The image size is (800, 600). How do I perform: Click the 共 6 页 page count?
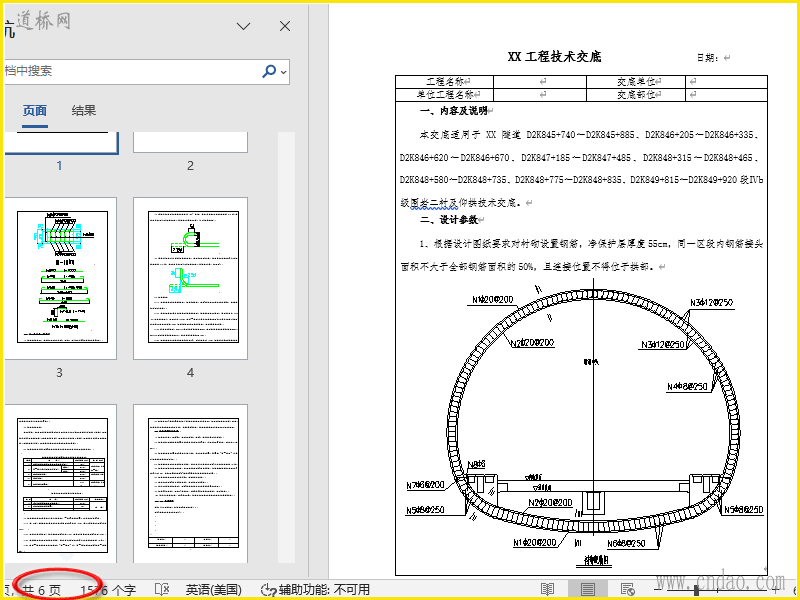[x=42, y=590]
